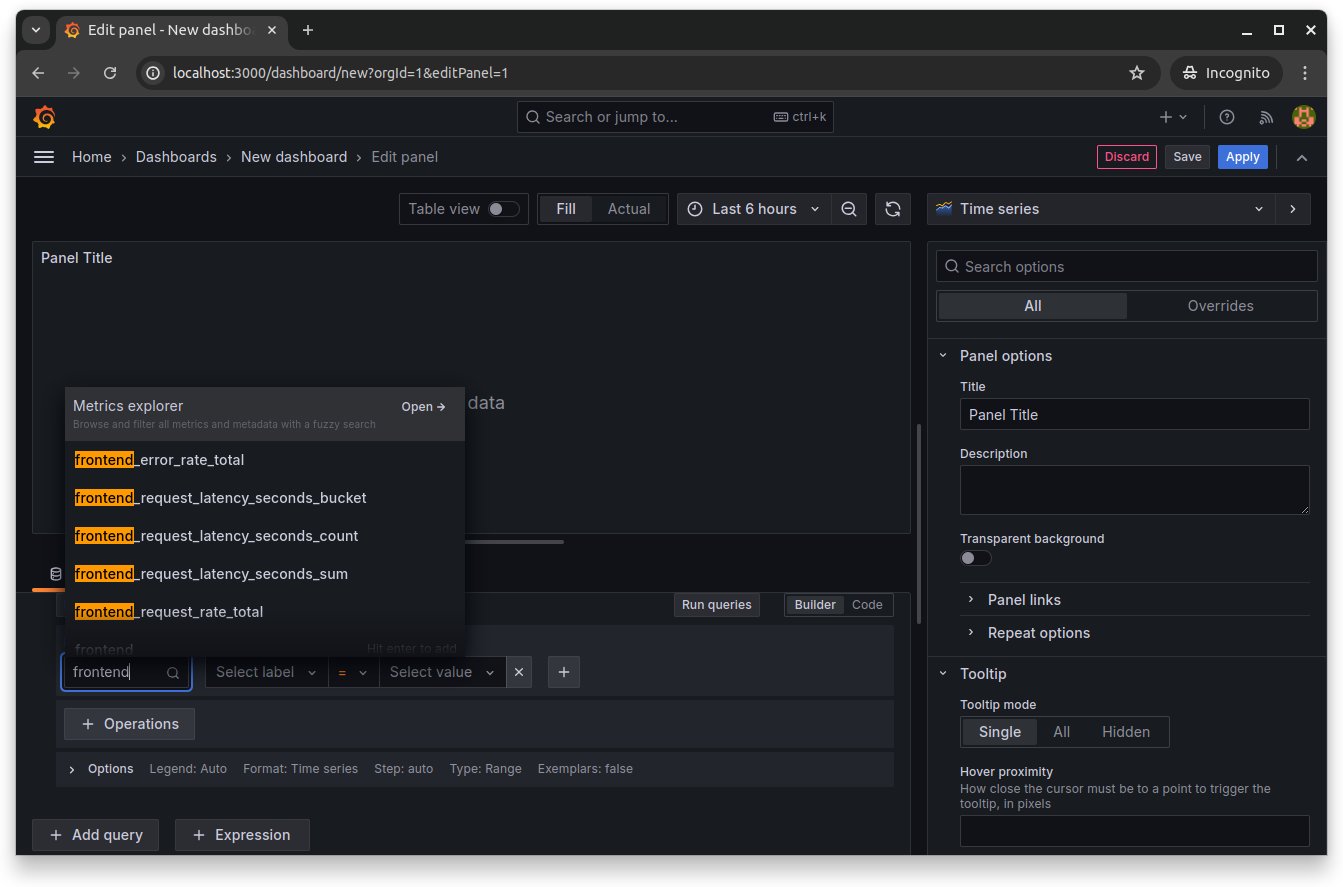The image size is (1343, 887).
Task: Choose frontend_request_latency_seconds_bucket metric
Action: point(265,498)
